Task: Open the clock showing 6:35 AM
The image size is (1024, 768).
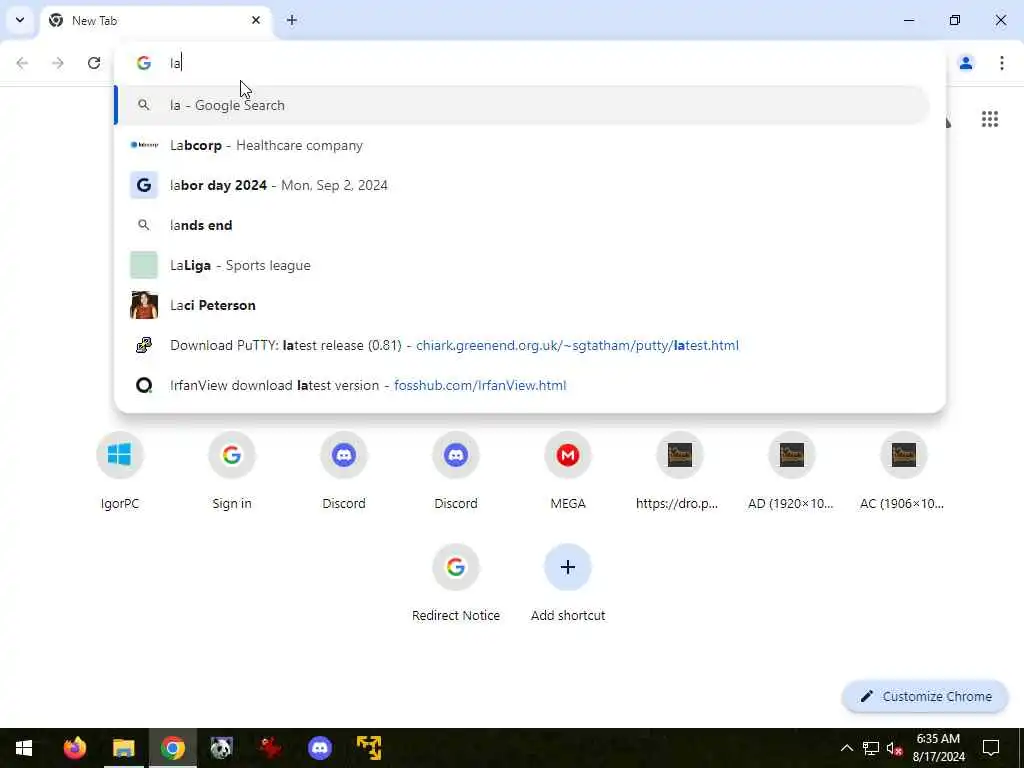Action: 938,748
